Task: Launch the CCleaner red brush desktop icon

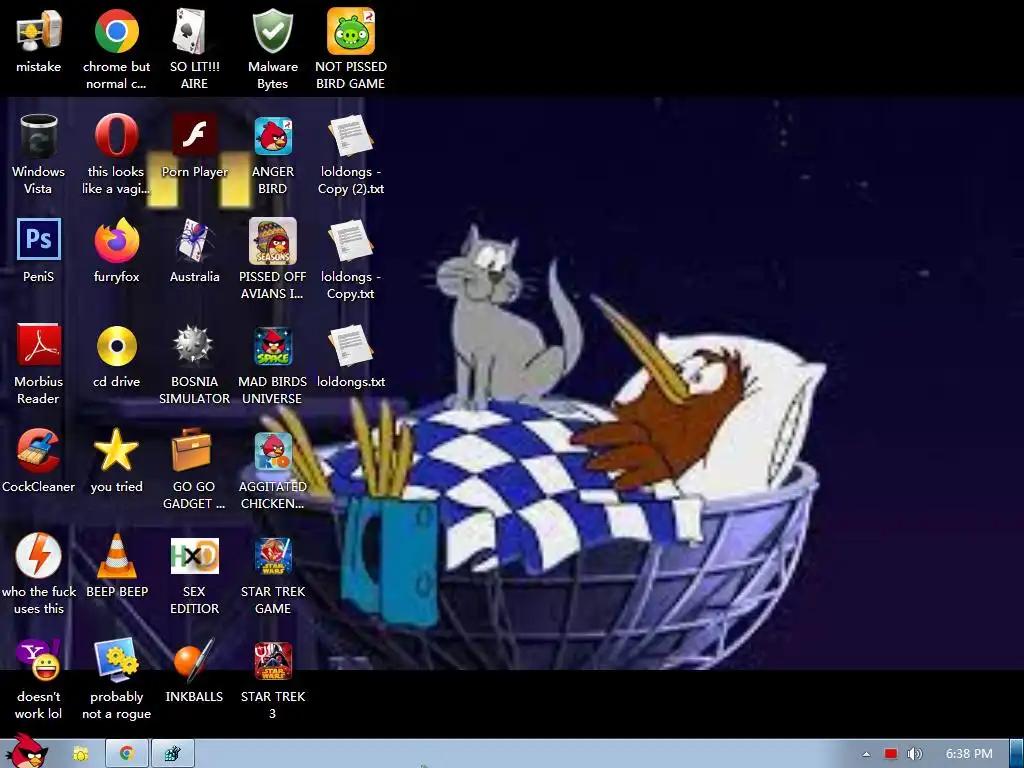Action: pyautogui.click(x=39, y=451)
